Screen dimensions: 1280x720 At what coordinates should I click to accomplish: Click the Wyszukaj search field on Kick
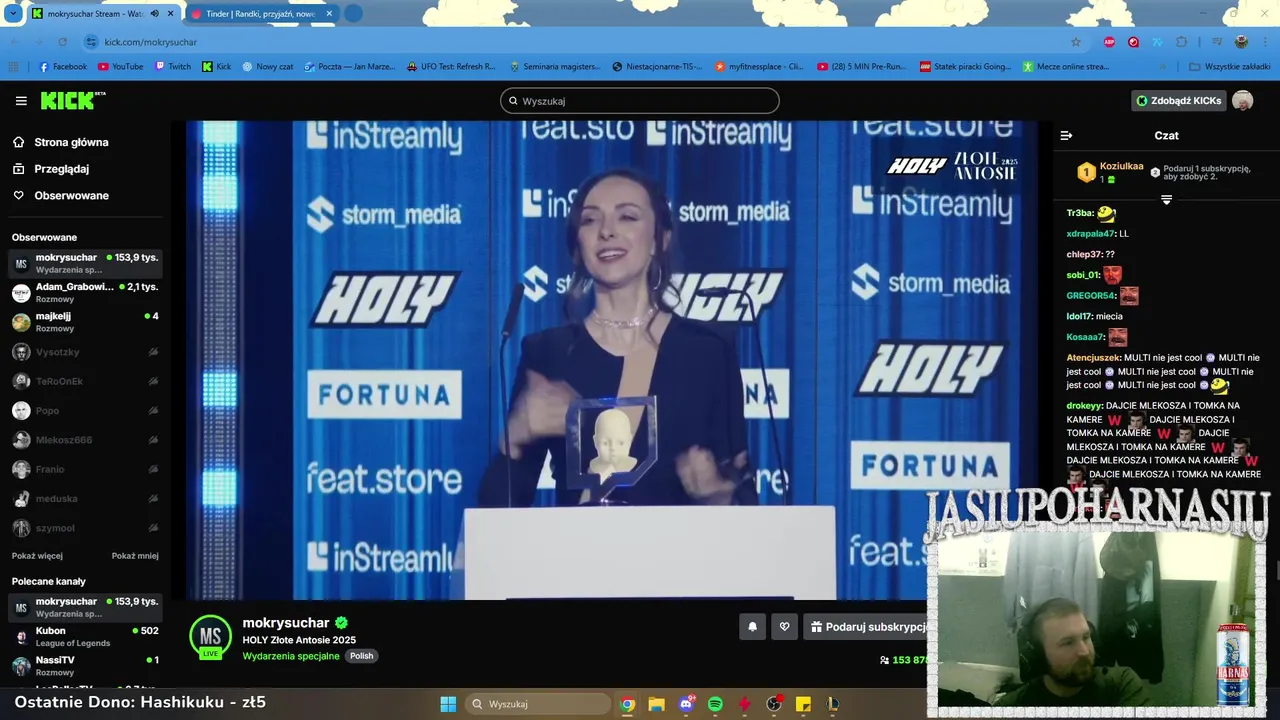click(x=640, y=101)
